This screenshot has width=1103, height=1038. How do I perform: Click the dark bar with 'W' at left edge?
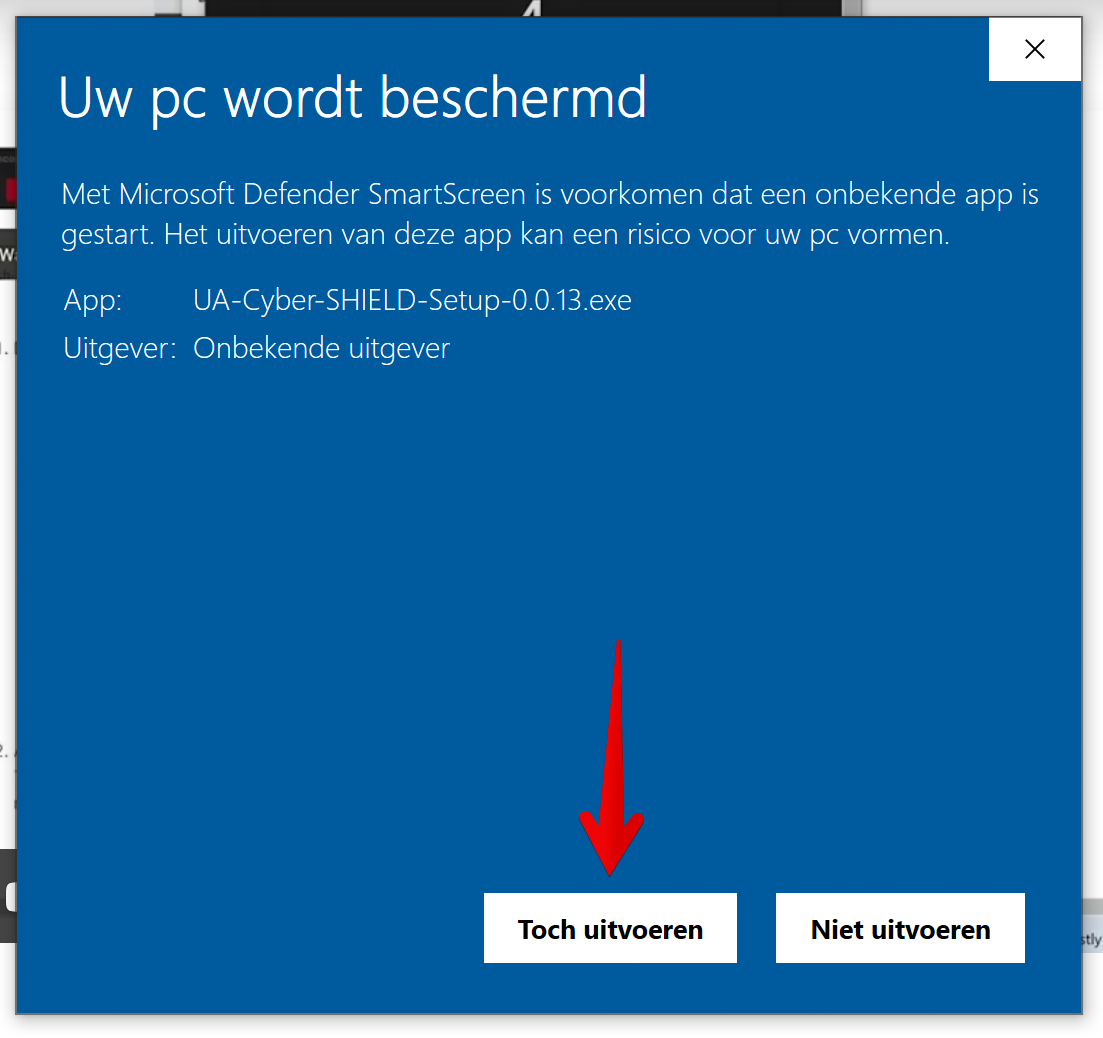point(8,254)
